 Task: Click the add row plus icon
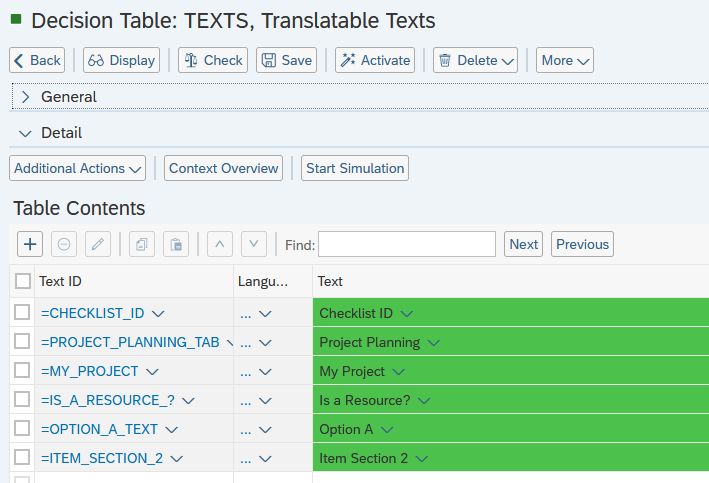pos(30,244)
